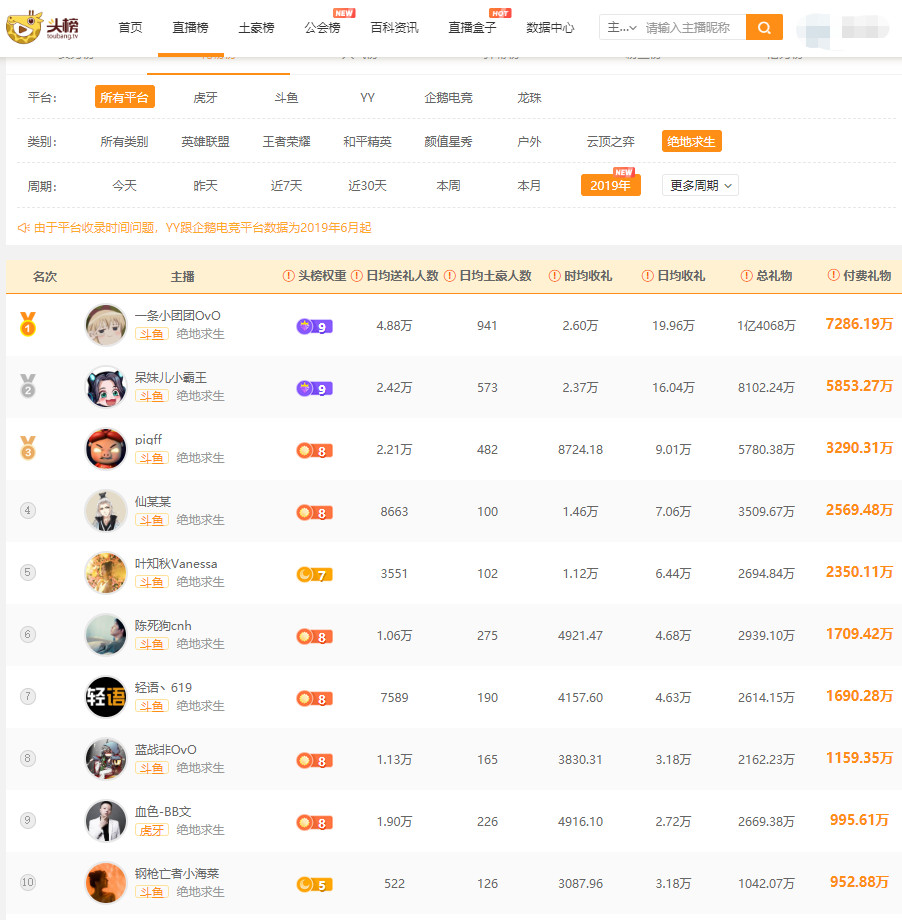This screenshot has height=920, width=902.
Task: Select 2019年 period filter
Action: [610, 185]
